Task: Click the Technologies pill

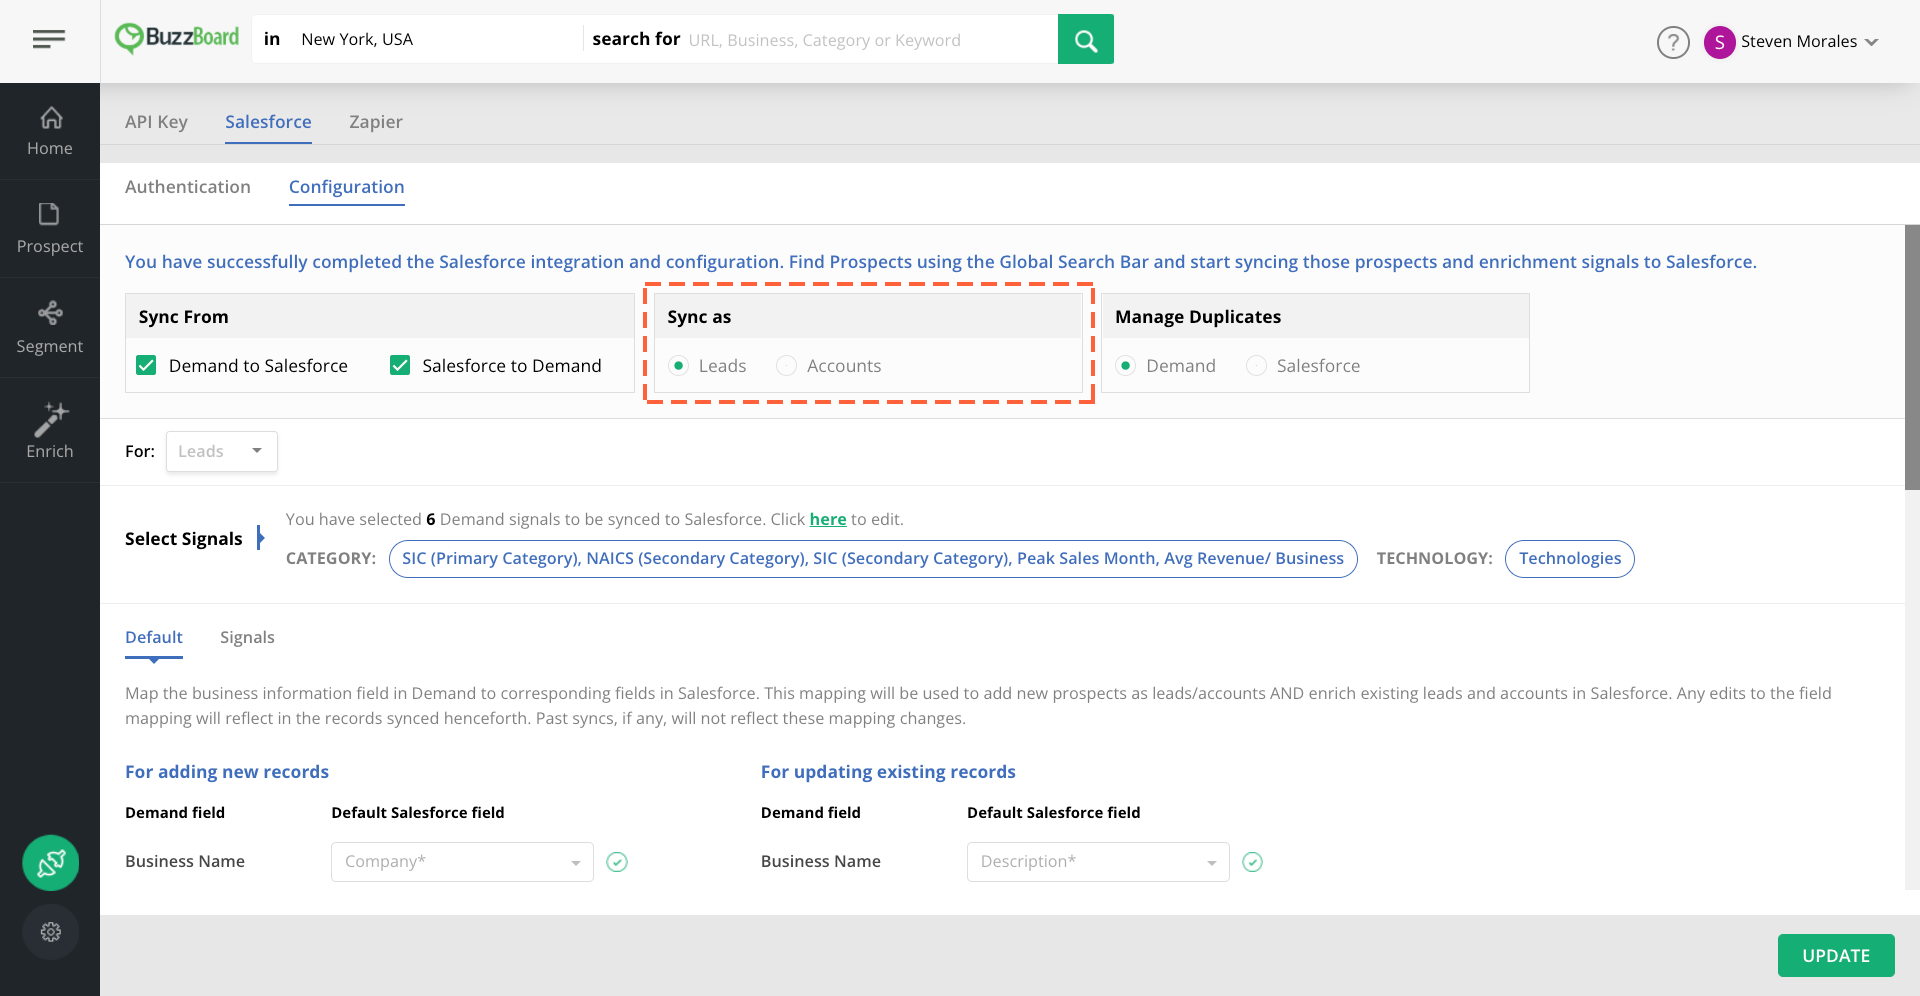Action: 1570,559
